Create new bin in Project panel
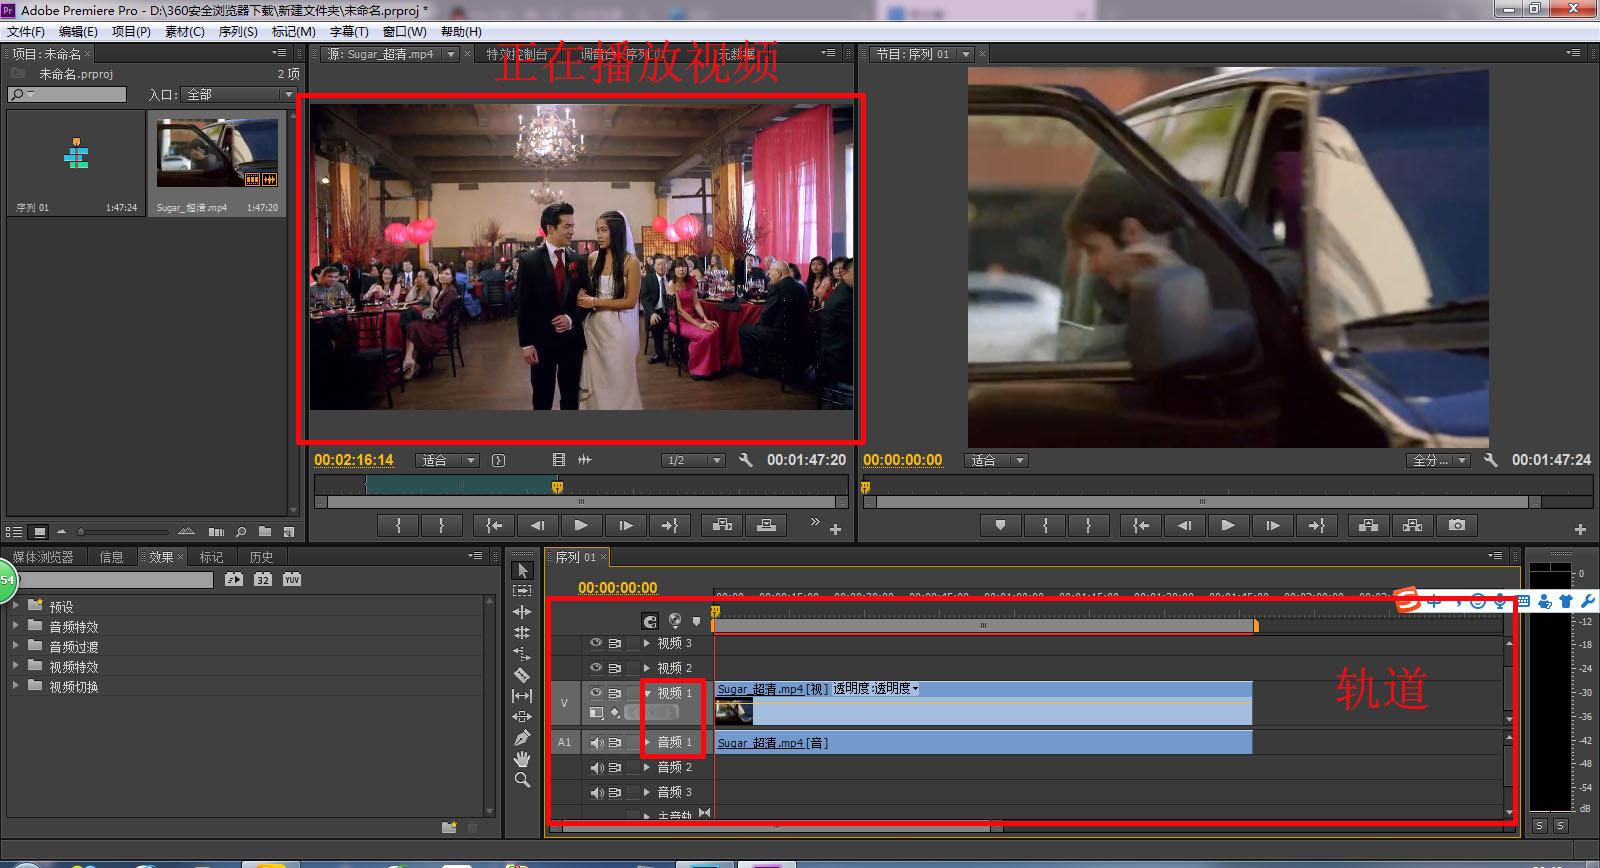This screenshot has height=868, width=1600. (x=265, y=532)
